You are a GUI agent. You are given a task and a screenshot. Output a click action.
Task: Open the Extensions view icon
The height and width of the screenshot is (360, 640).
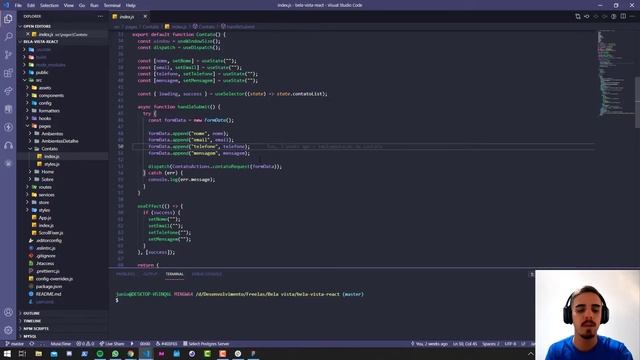[x=8, y=73]
